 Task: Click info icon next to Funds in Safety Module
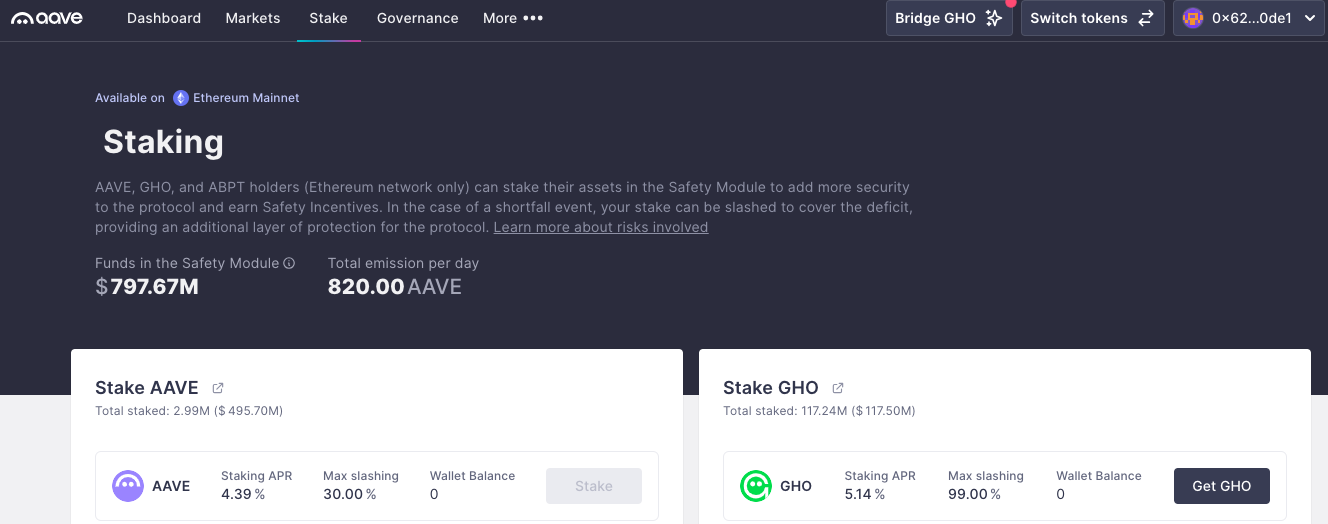[289, 264]
